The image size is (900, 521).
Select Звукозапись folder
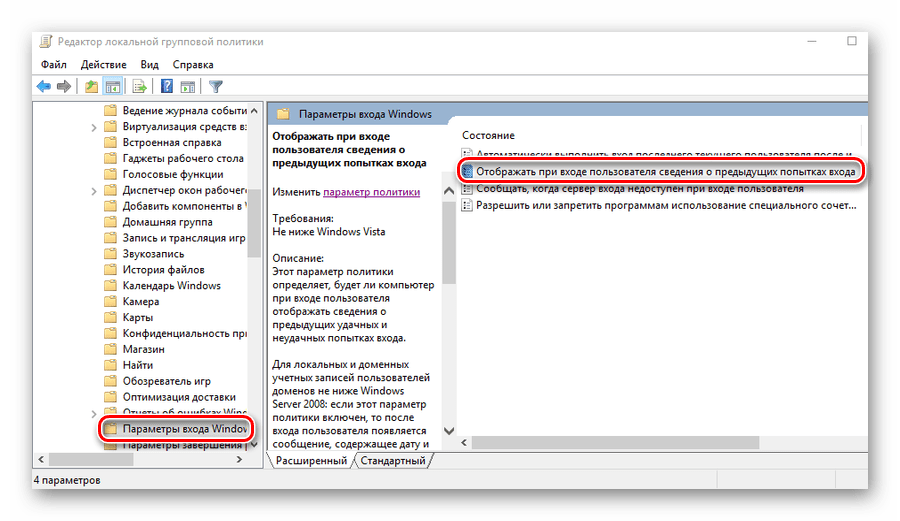click(145, 254)
